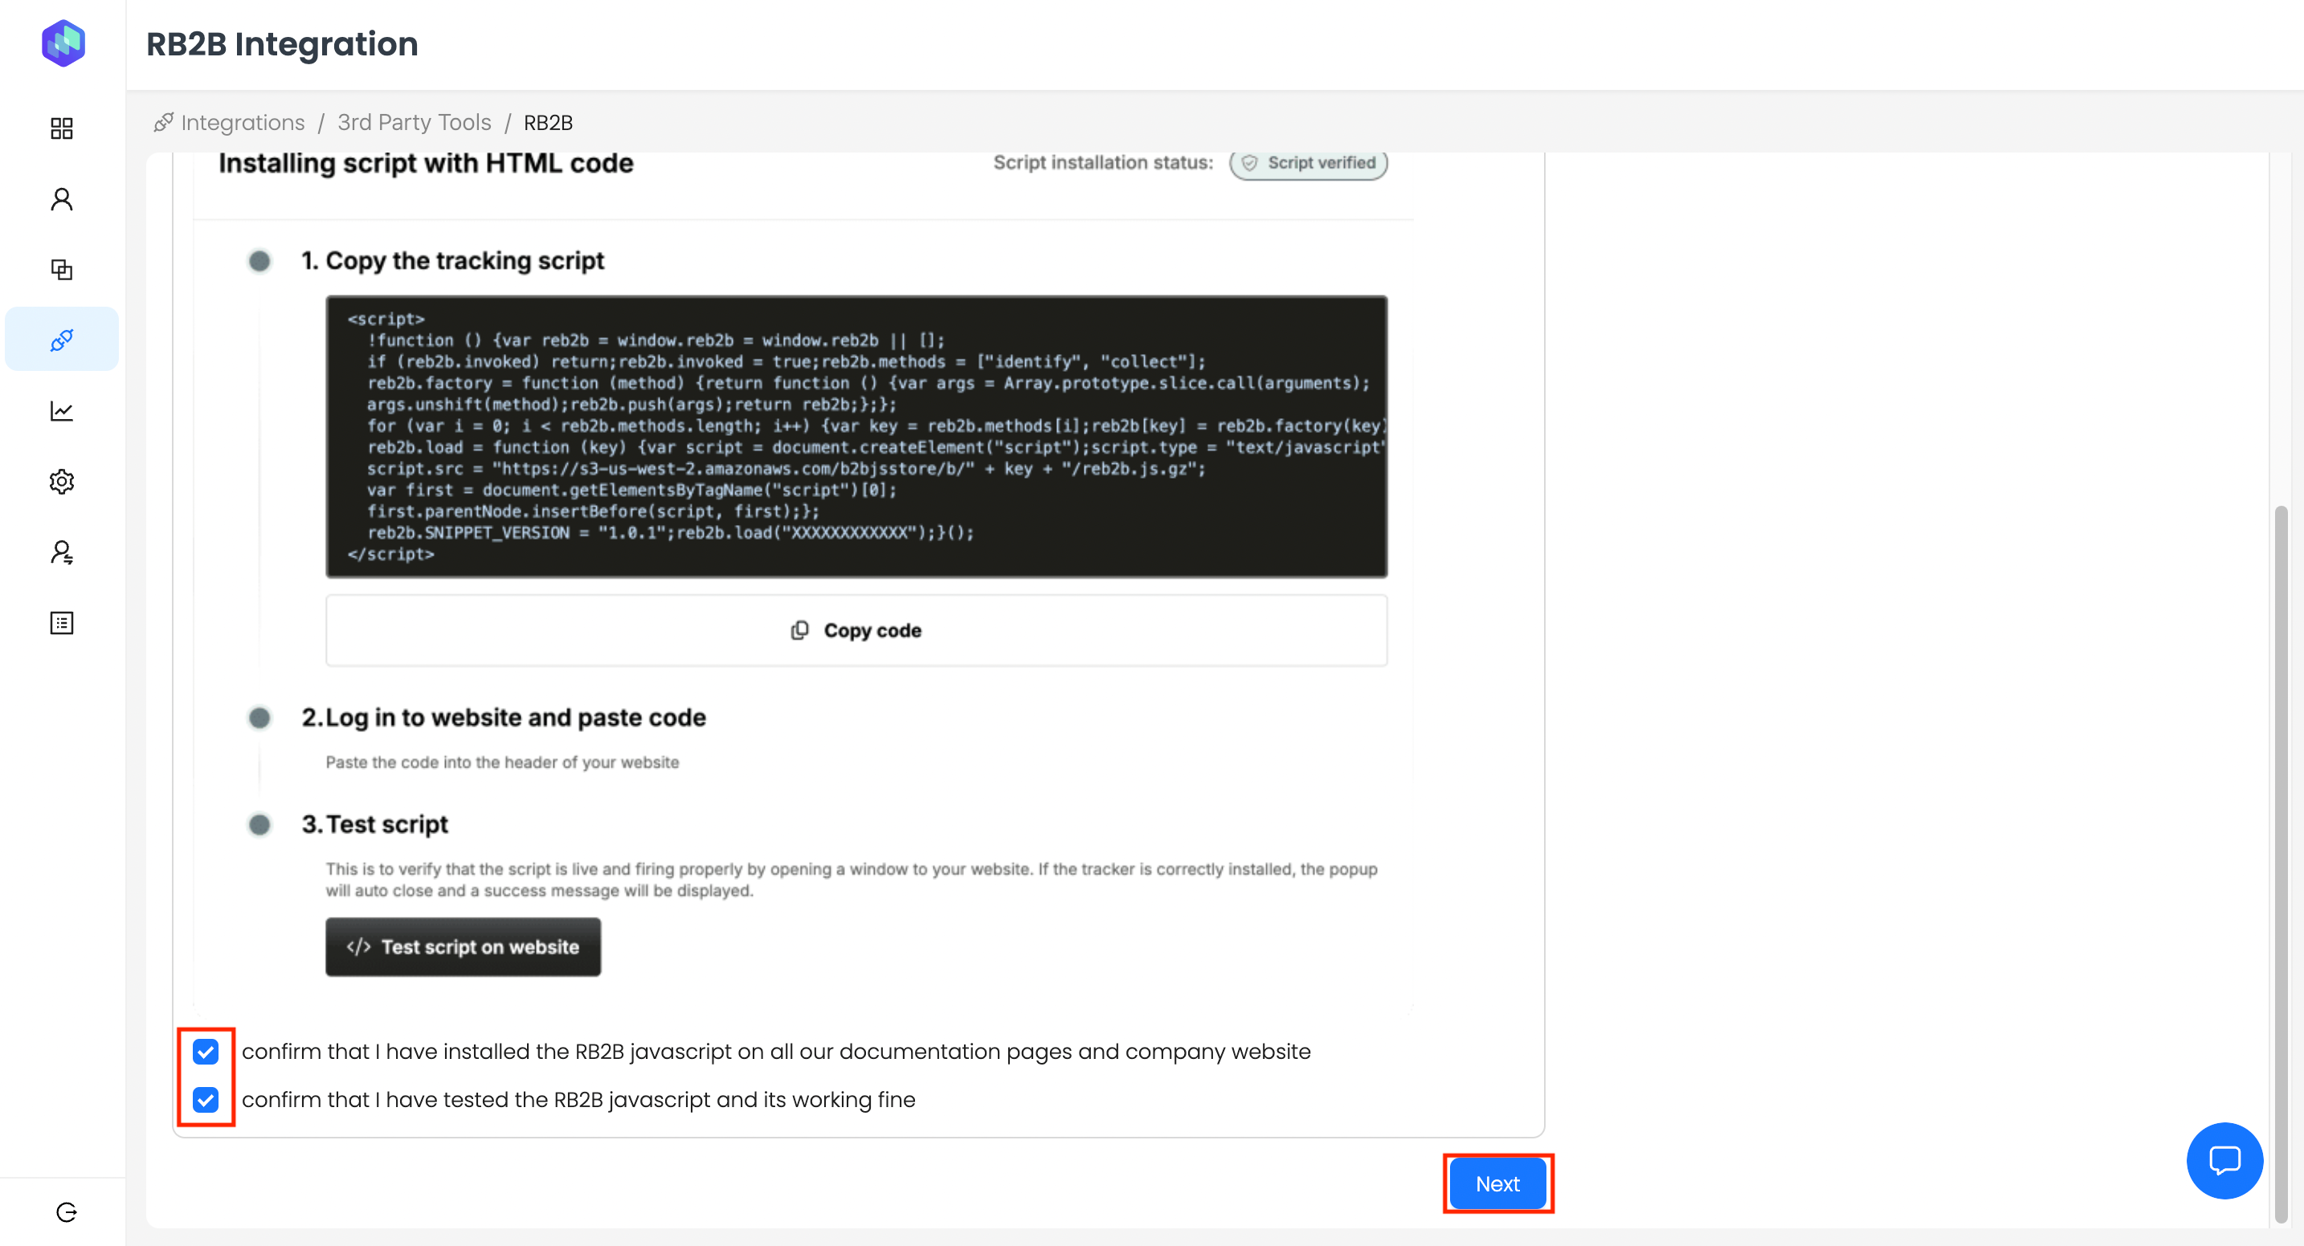Click the Script verified status badge
The height and width of the screenshot is (1246, 2304).
[1308, 163]
